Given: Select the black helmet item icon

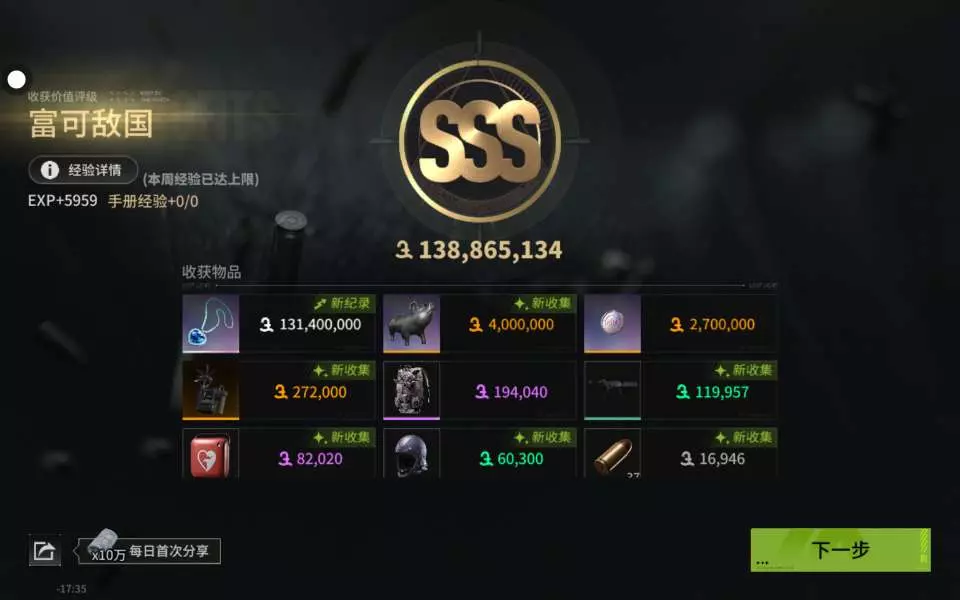Looking at the screenshot, I should [x=411, y=454].
